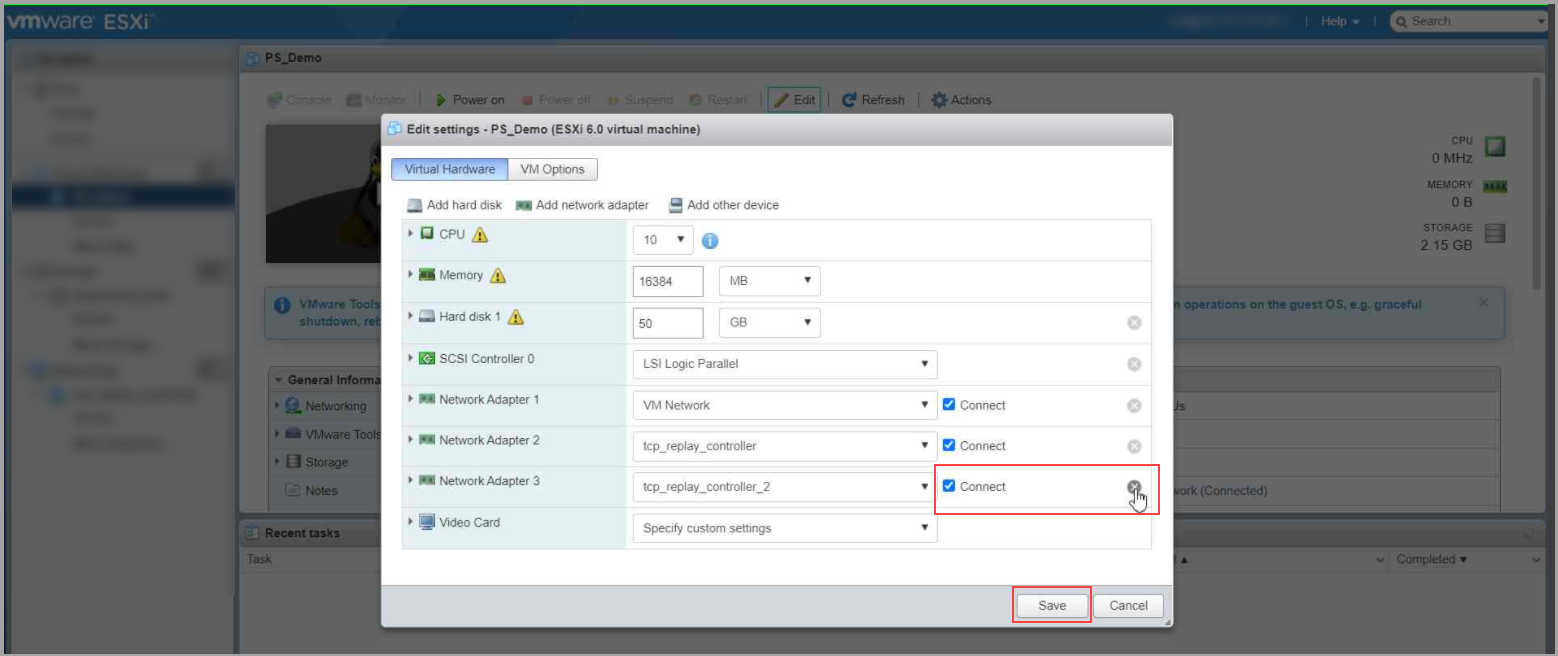Uncheck Connect for Network Adapter 1
This screenshot has height=656, width=1558.
949,405
